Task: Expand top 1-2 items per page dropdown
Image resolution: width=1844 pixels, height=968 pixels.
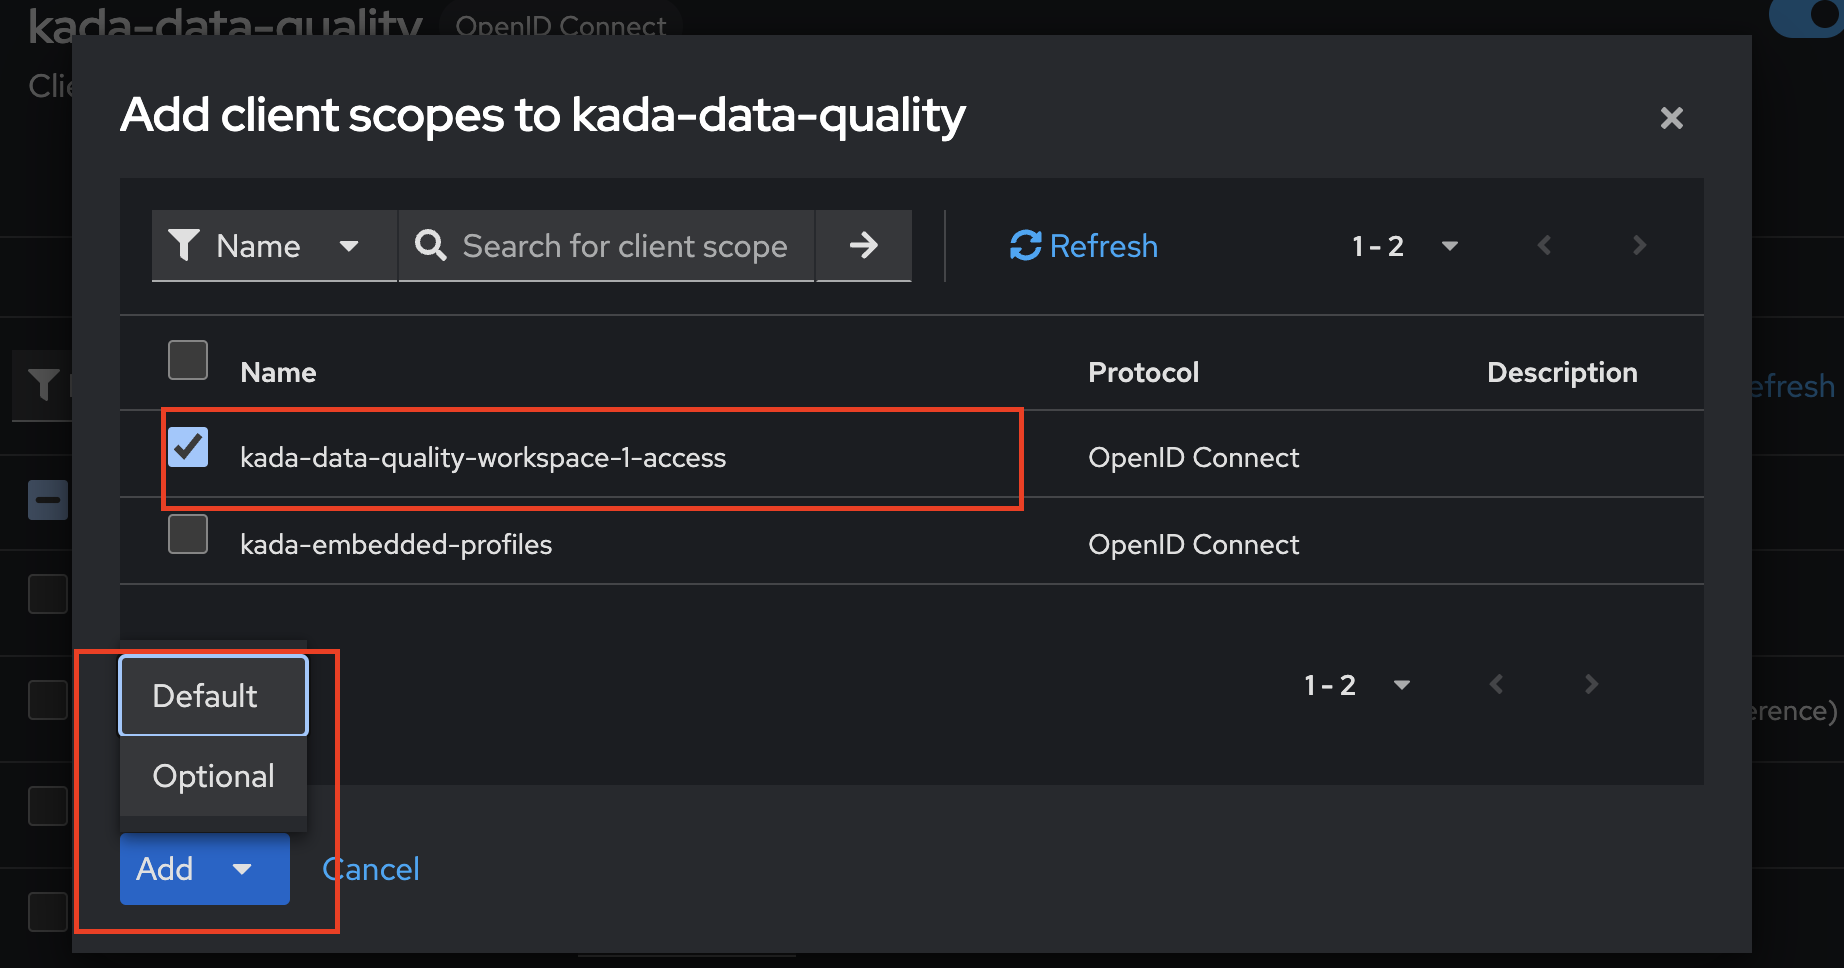Action: click(1449, 245)
